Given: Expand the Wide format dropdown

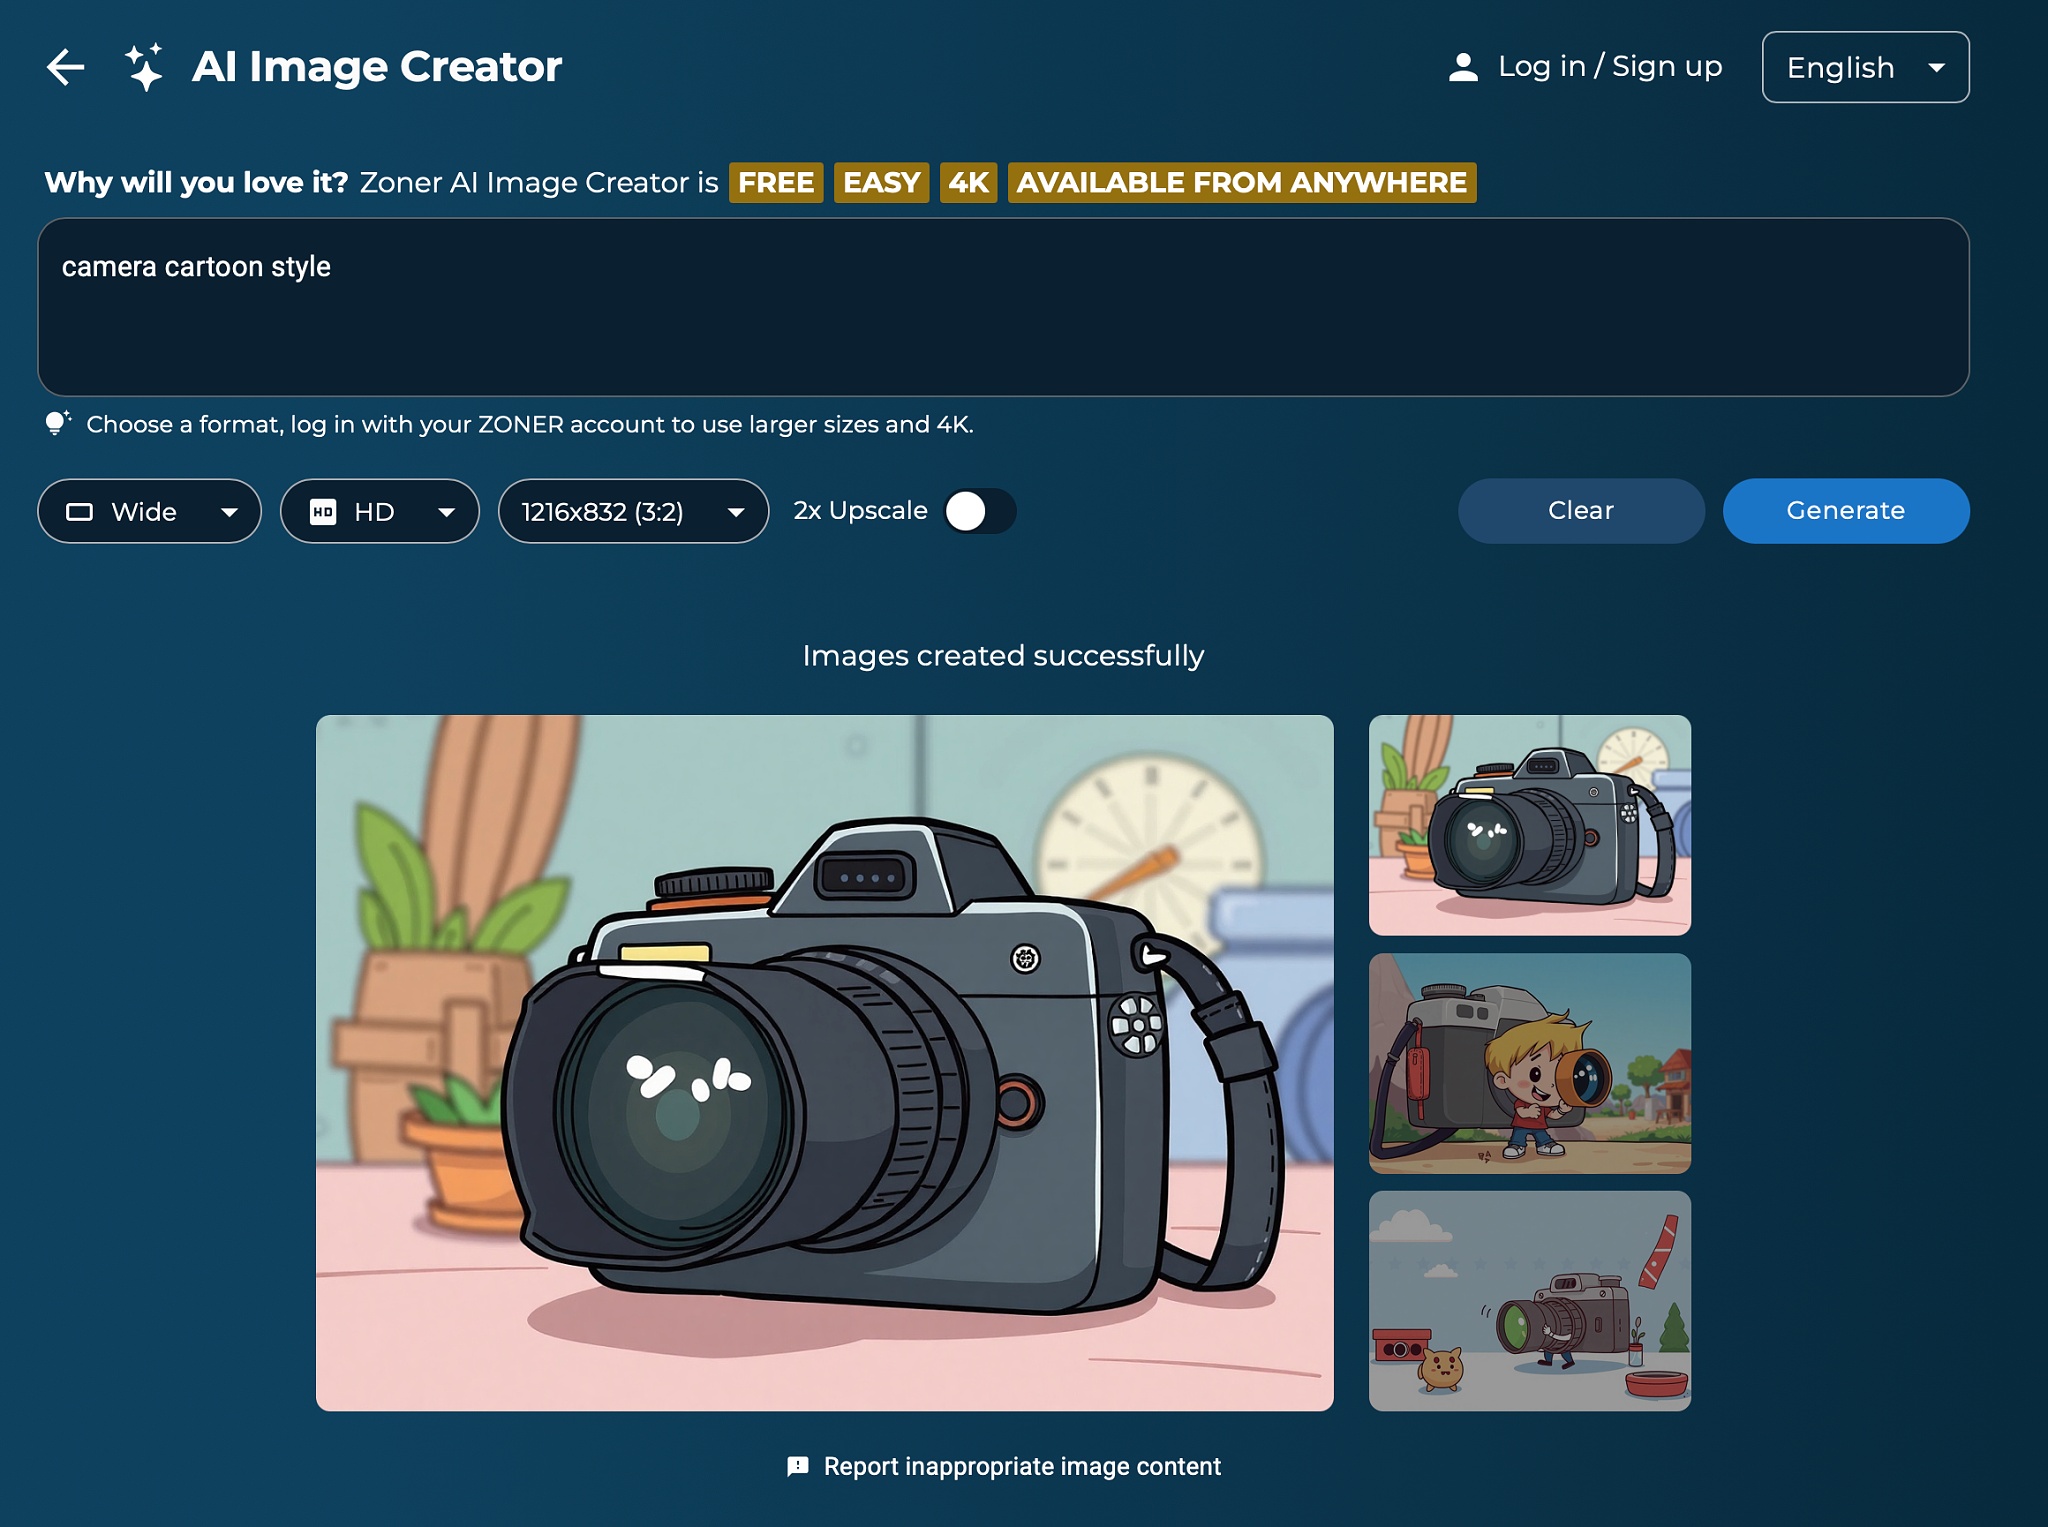Looking at the screenshot, I should pos(149,512).
